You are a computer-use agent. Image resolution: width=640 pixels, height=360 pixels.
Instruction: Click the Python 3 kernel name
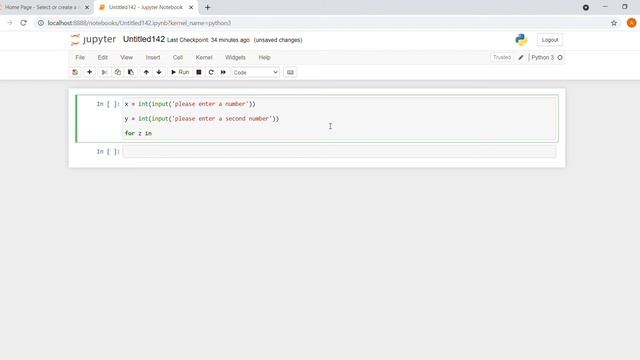click(x=542, y=58)
